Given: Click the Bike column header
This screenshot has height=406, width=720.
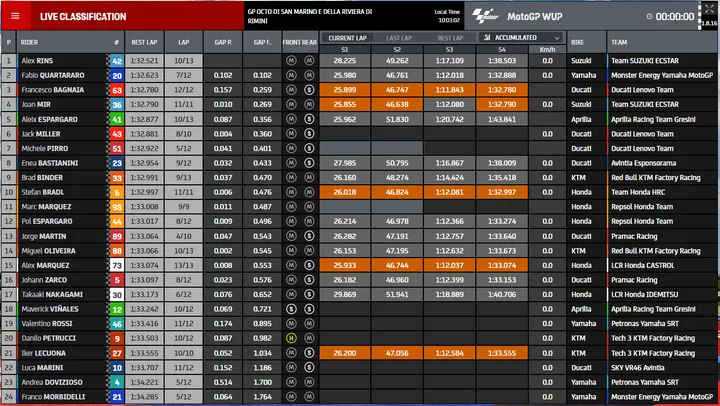Looking at the screenshot, I should 578,42.
